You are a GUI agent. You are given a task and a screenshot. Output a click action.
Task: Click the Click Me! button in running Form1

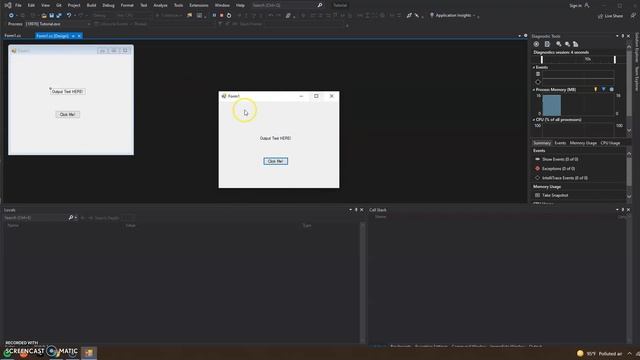click(276, 161)
